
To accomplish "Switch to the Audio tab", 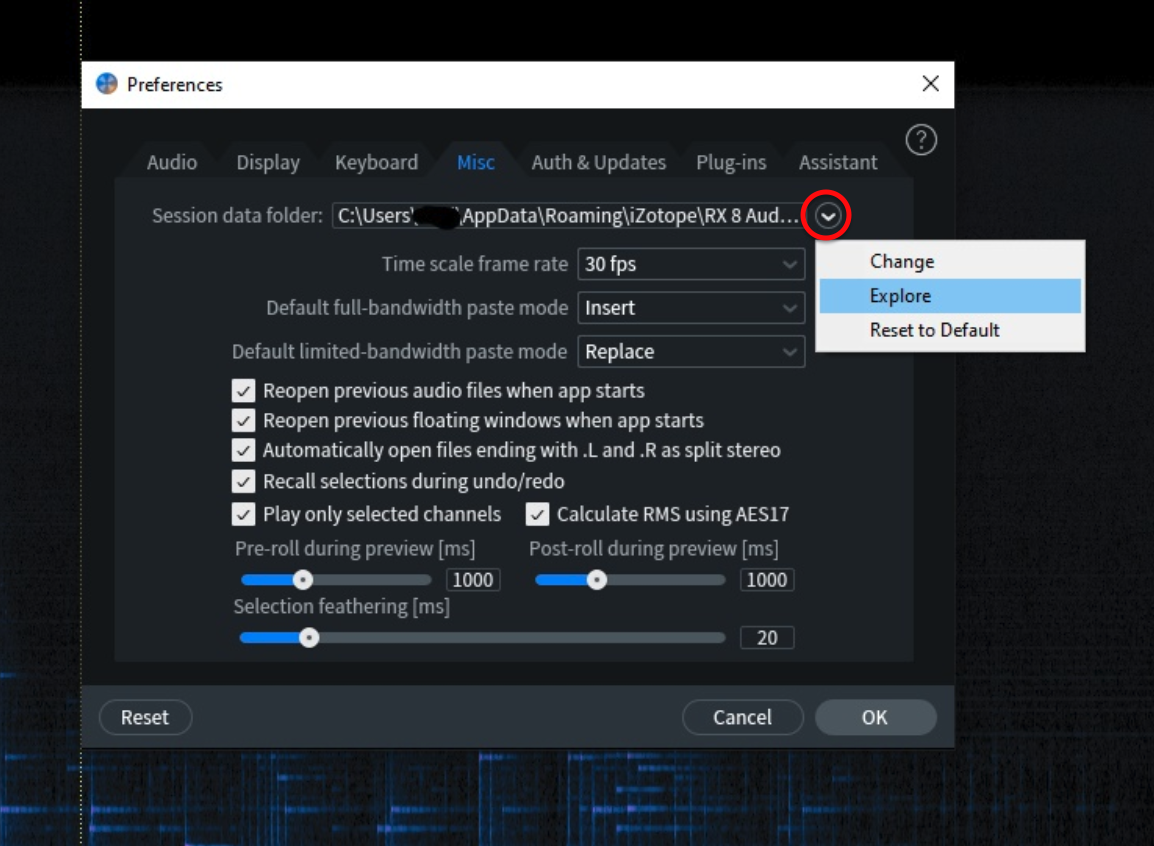I will [x=172, y=163].
